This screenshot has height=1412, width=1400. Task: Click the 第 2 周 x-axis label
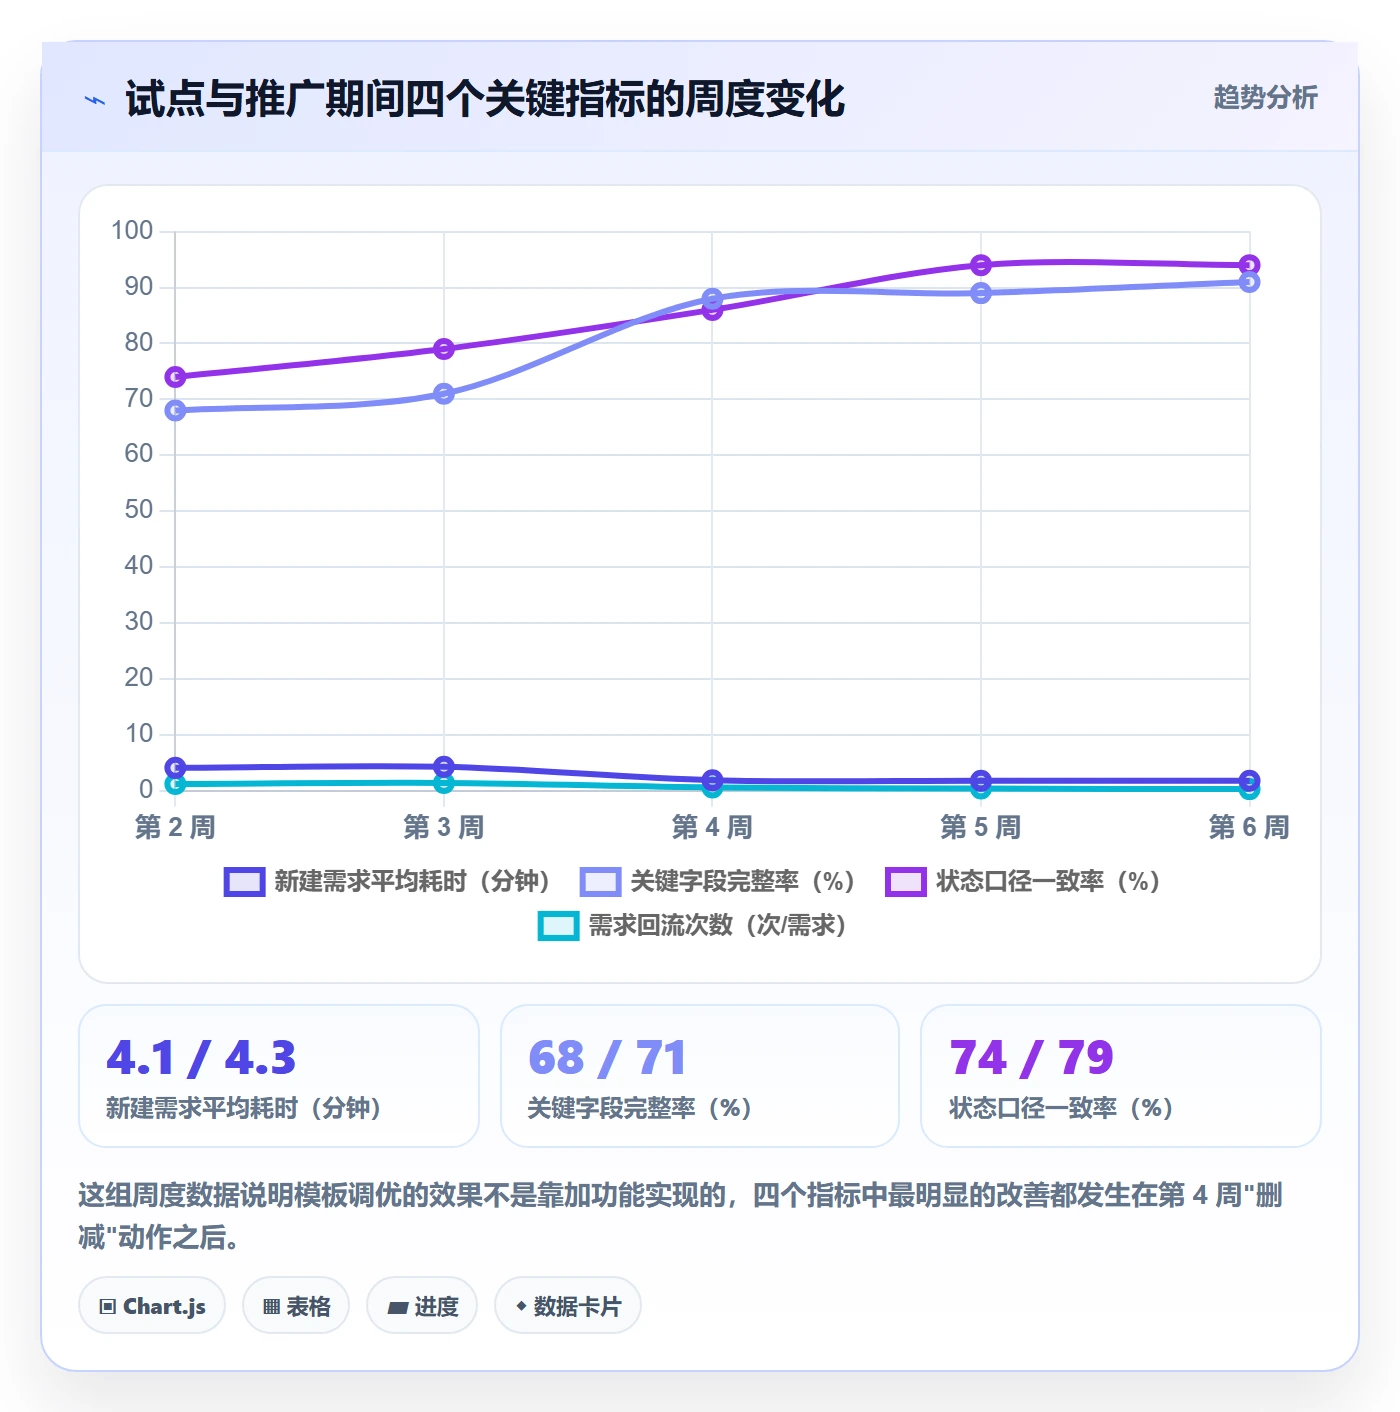click(175, 827)
